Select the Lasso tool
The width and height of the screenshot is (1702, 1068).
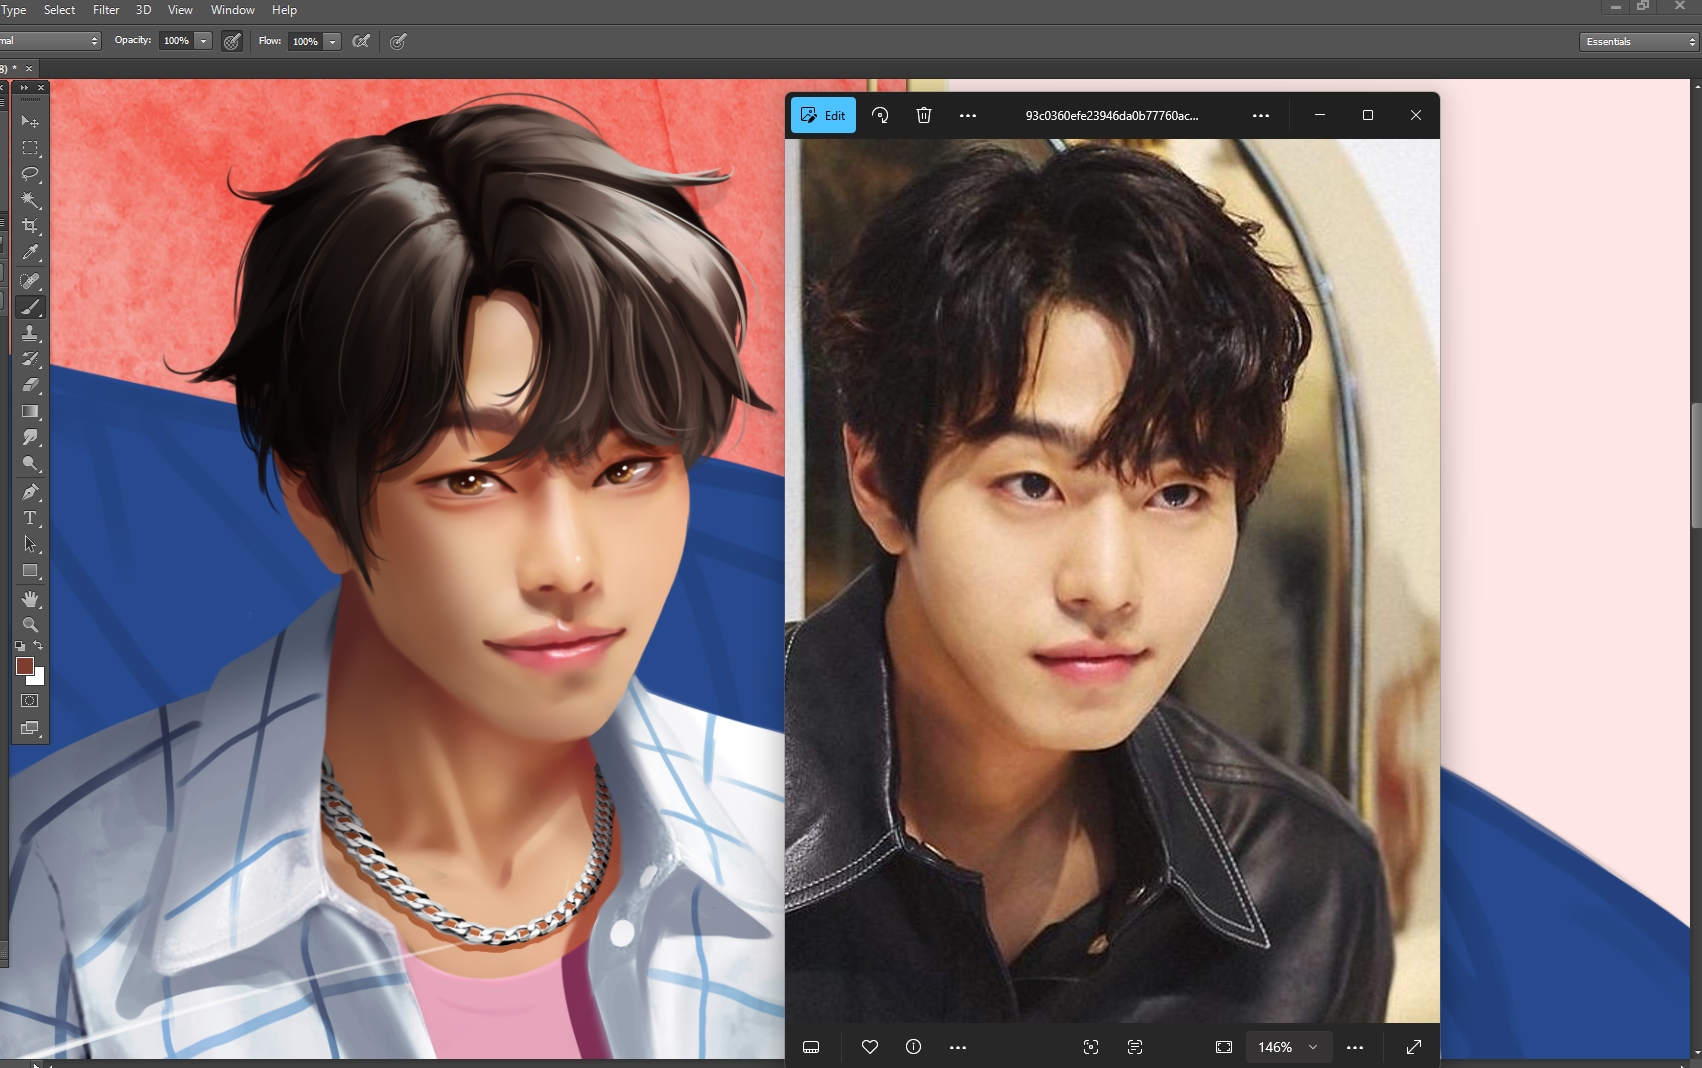(30, 174)
